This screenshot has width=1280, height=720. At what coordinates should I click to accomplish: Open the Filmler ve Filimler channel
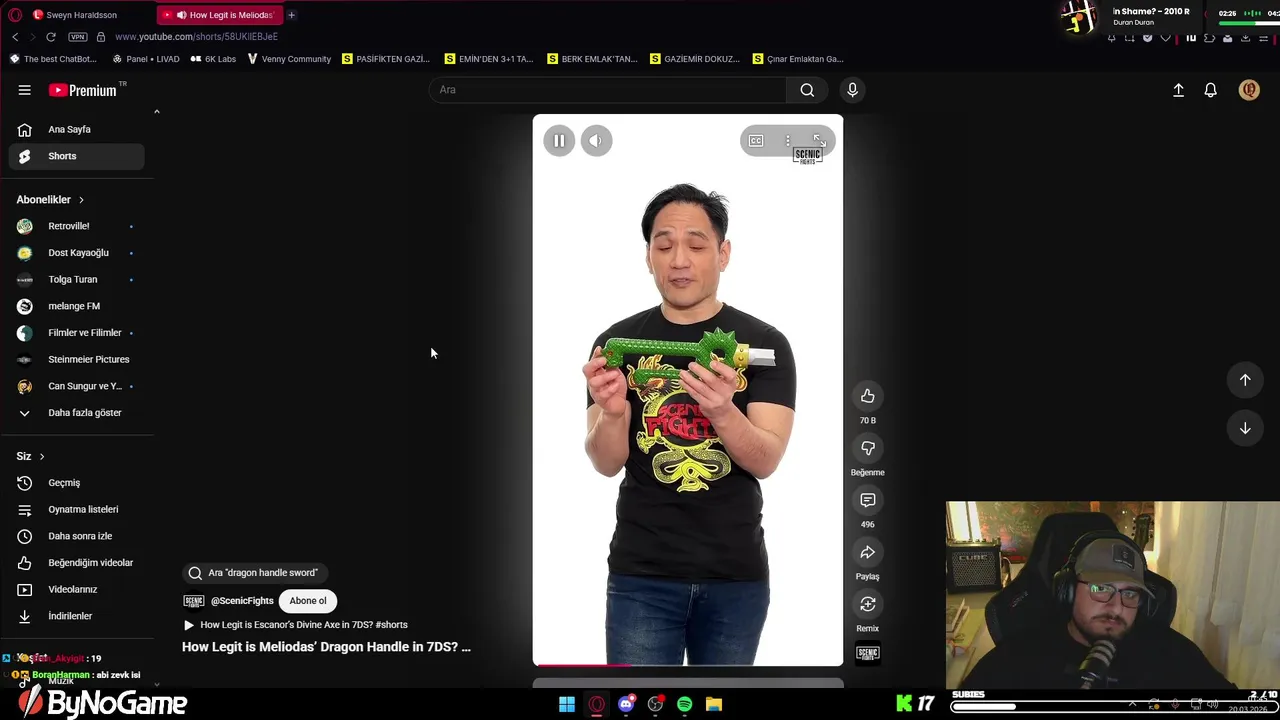tap(76, 333)
